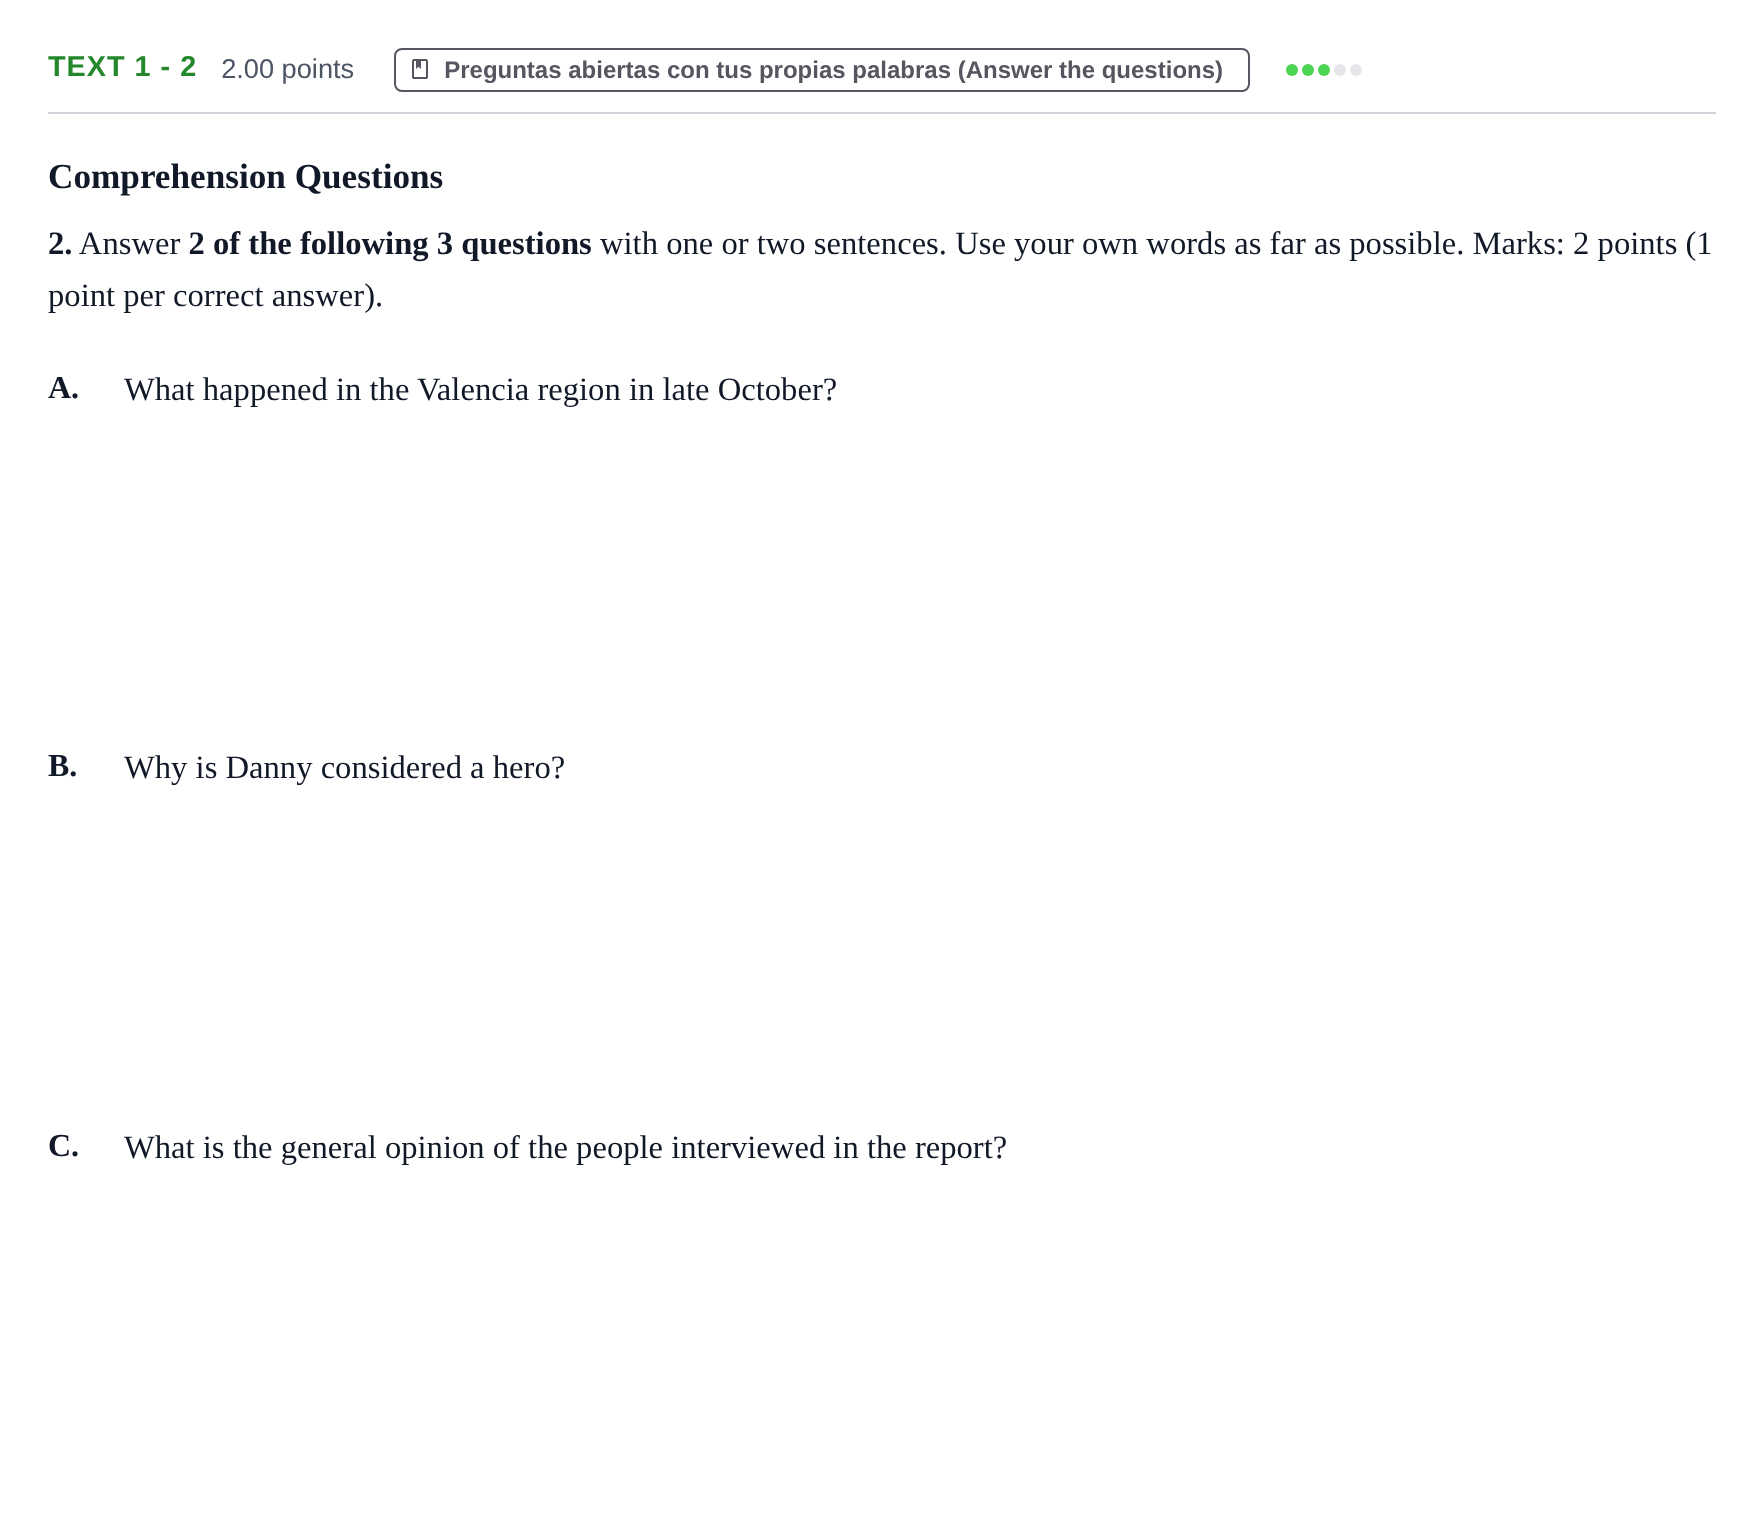1764x1520 pixels.
Task: Select the final gray difficulty dot
Action: 1356,70
